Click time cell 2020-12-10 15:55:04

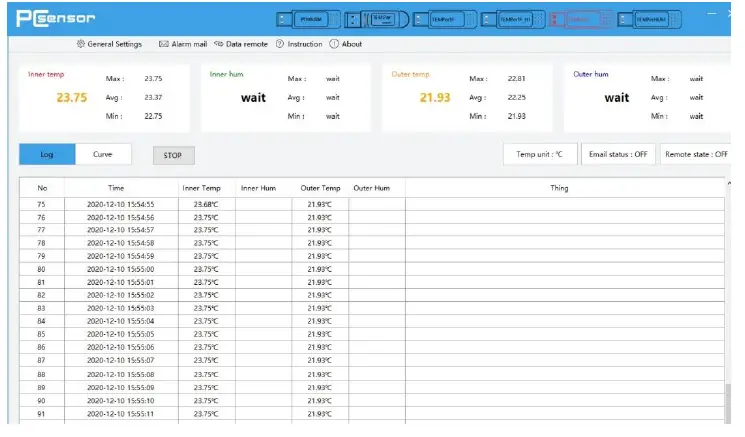121,321
